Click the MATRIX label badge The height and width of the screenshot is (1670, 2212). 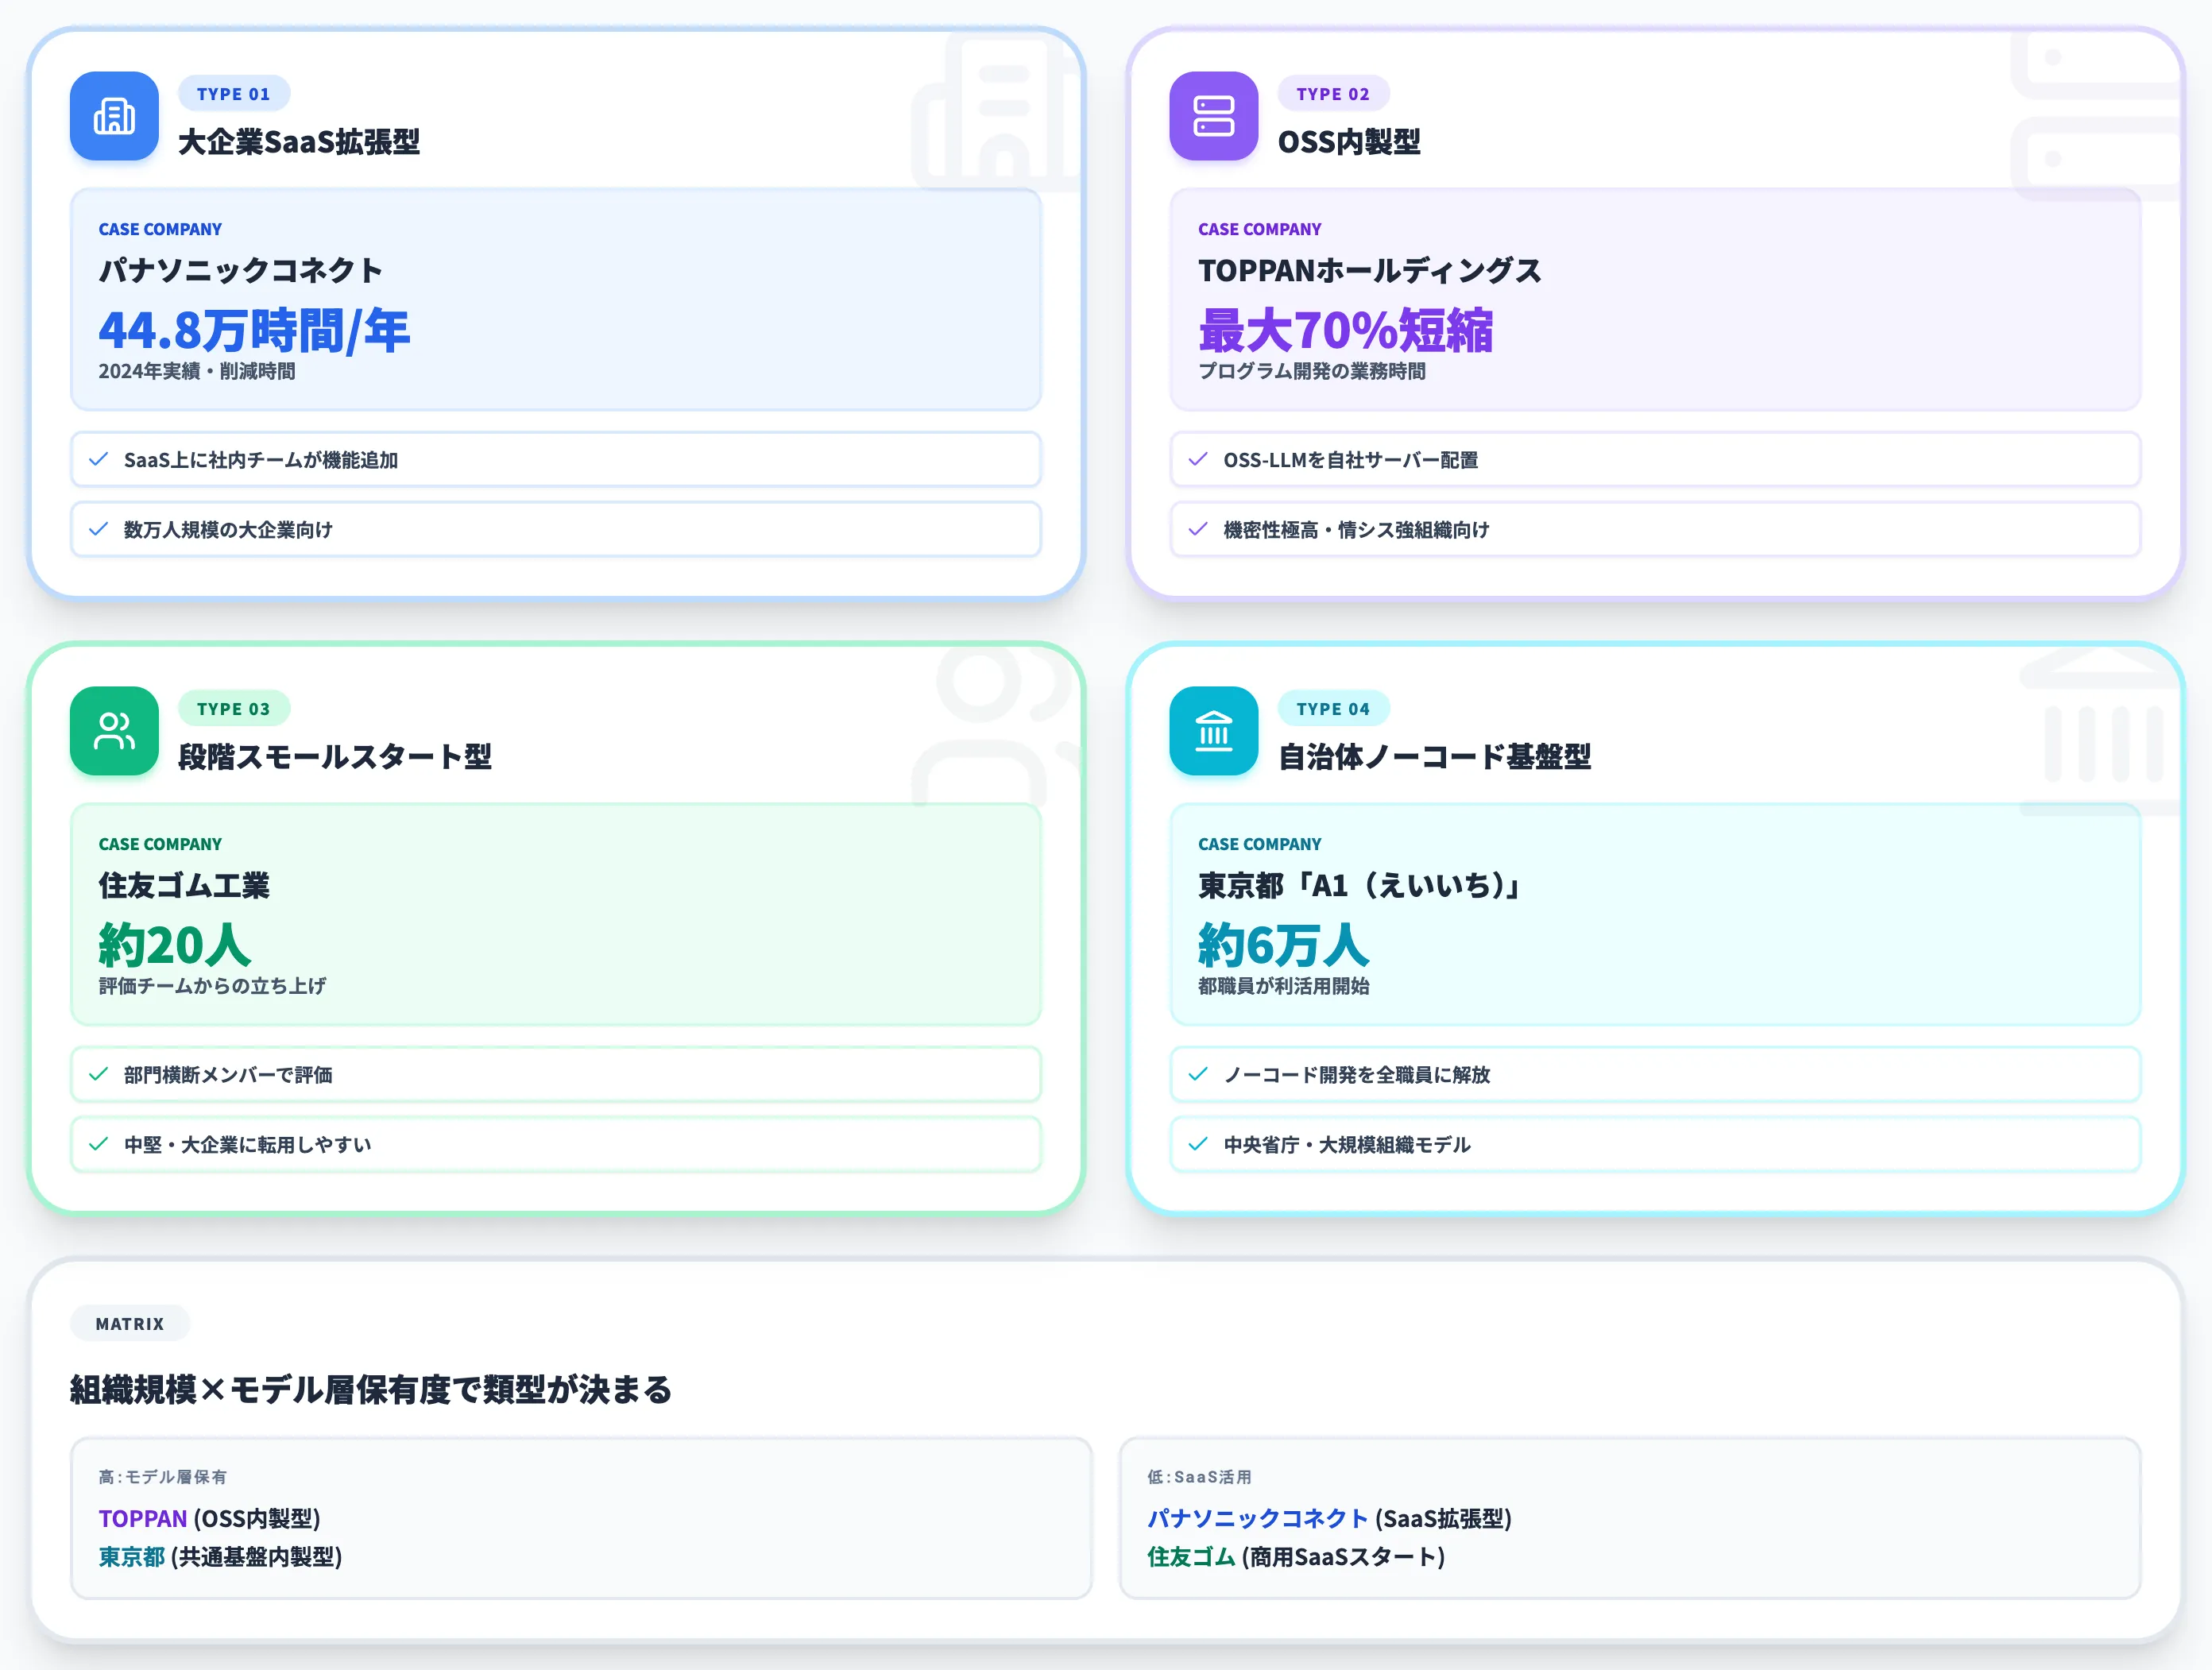tap(130, 1324)
